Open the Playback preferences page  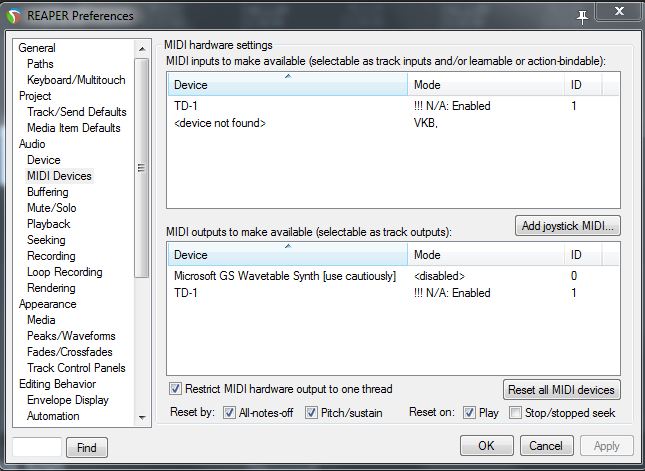click(49, 224)
